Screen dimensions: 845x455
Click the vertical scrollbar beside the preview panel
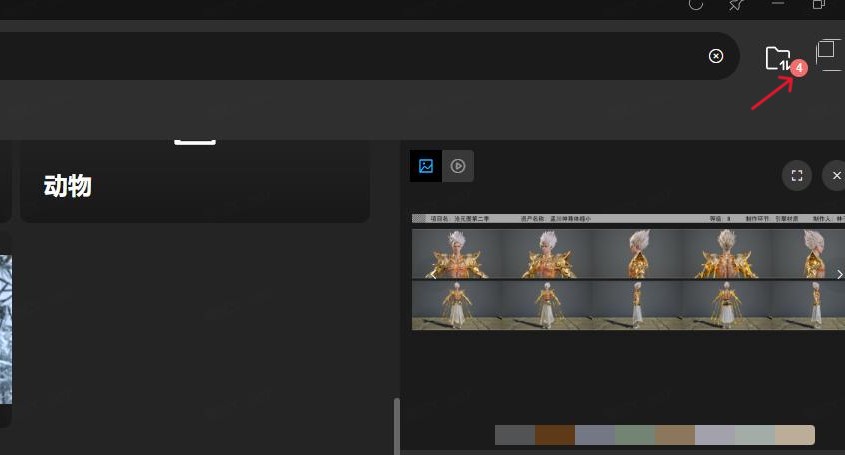(397, 426)
